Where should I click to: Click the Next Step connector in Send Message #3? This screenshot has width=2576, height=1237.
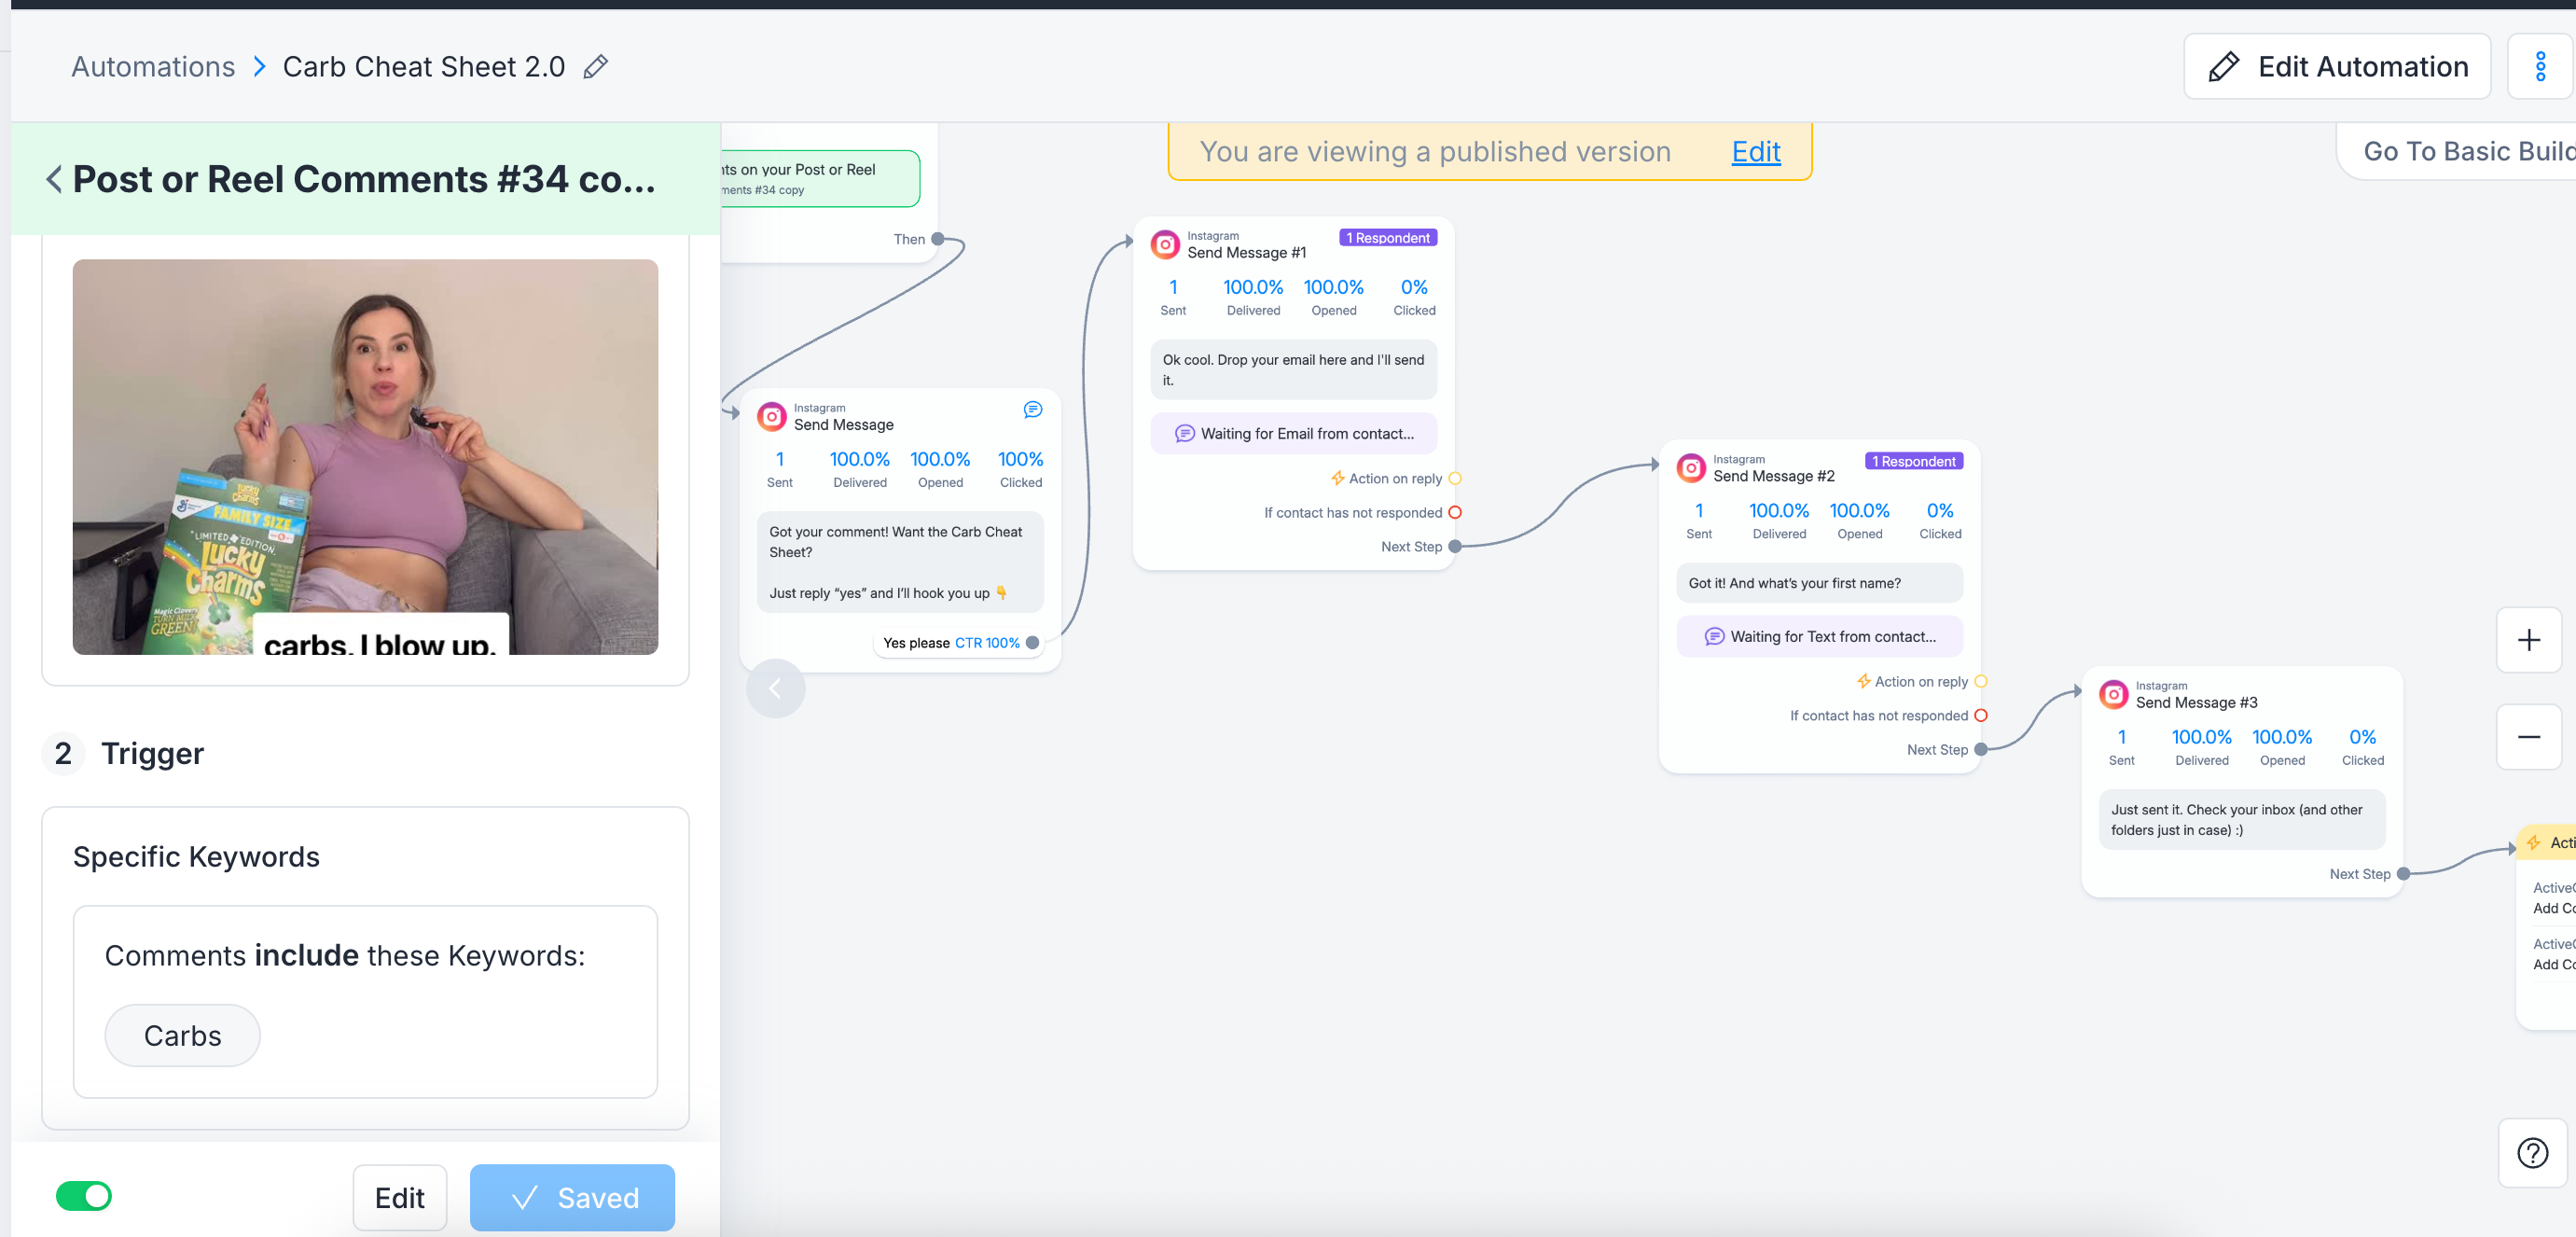(x=2403, y=875)
